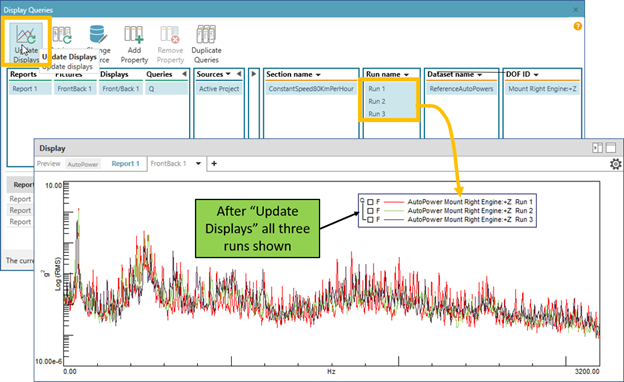Screen dimensions: 624x382
Task: Open the orange help question mark
Action: click(577, 26)
